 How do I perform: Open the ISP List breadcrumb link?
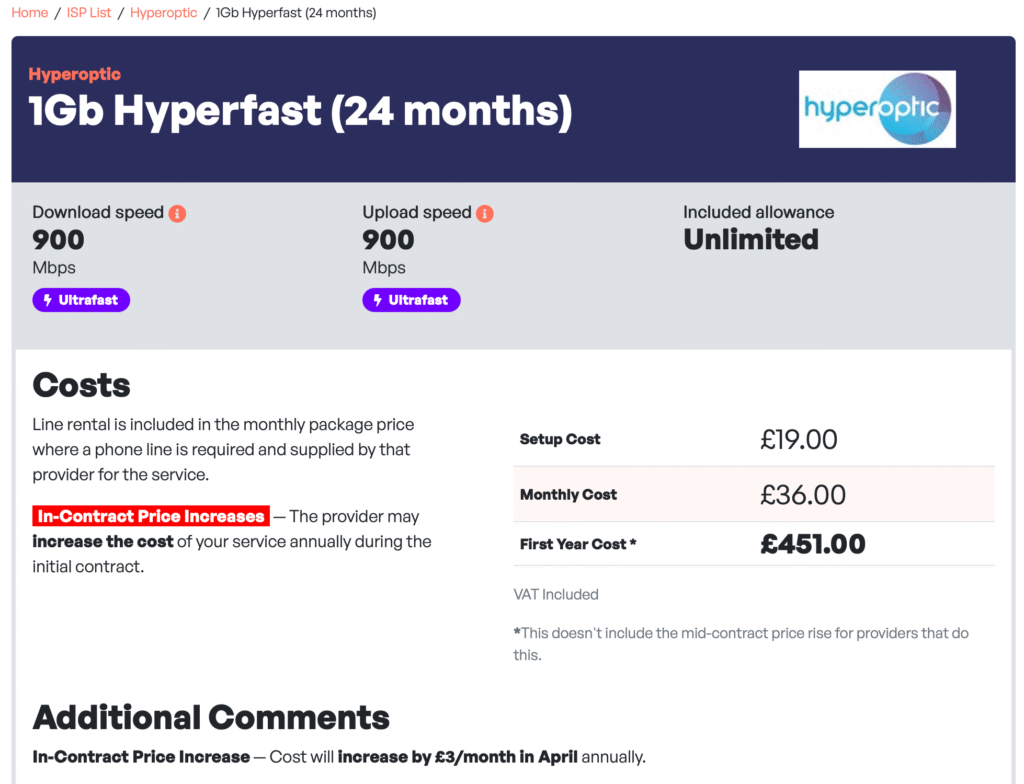(89, 13)
